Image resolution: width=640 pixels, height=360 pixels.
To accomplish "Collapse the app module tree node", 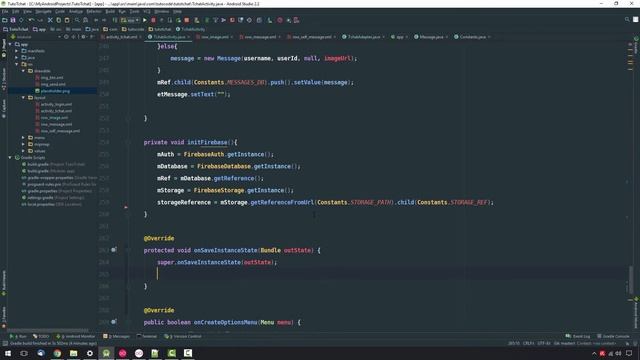I will pos(10,44).
